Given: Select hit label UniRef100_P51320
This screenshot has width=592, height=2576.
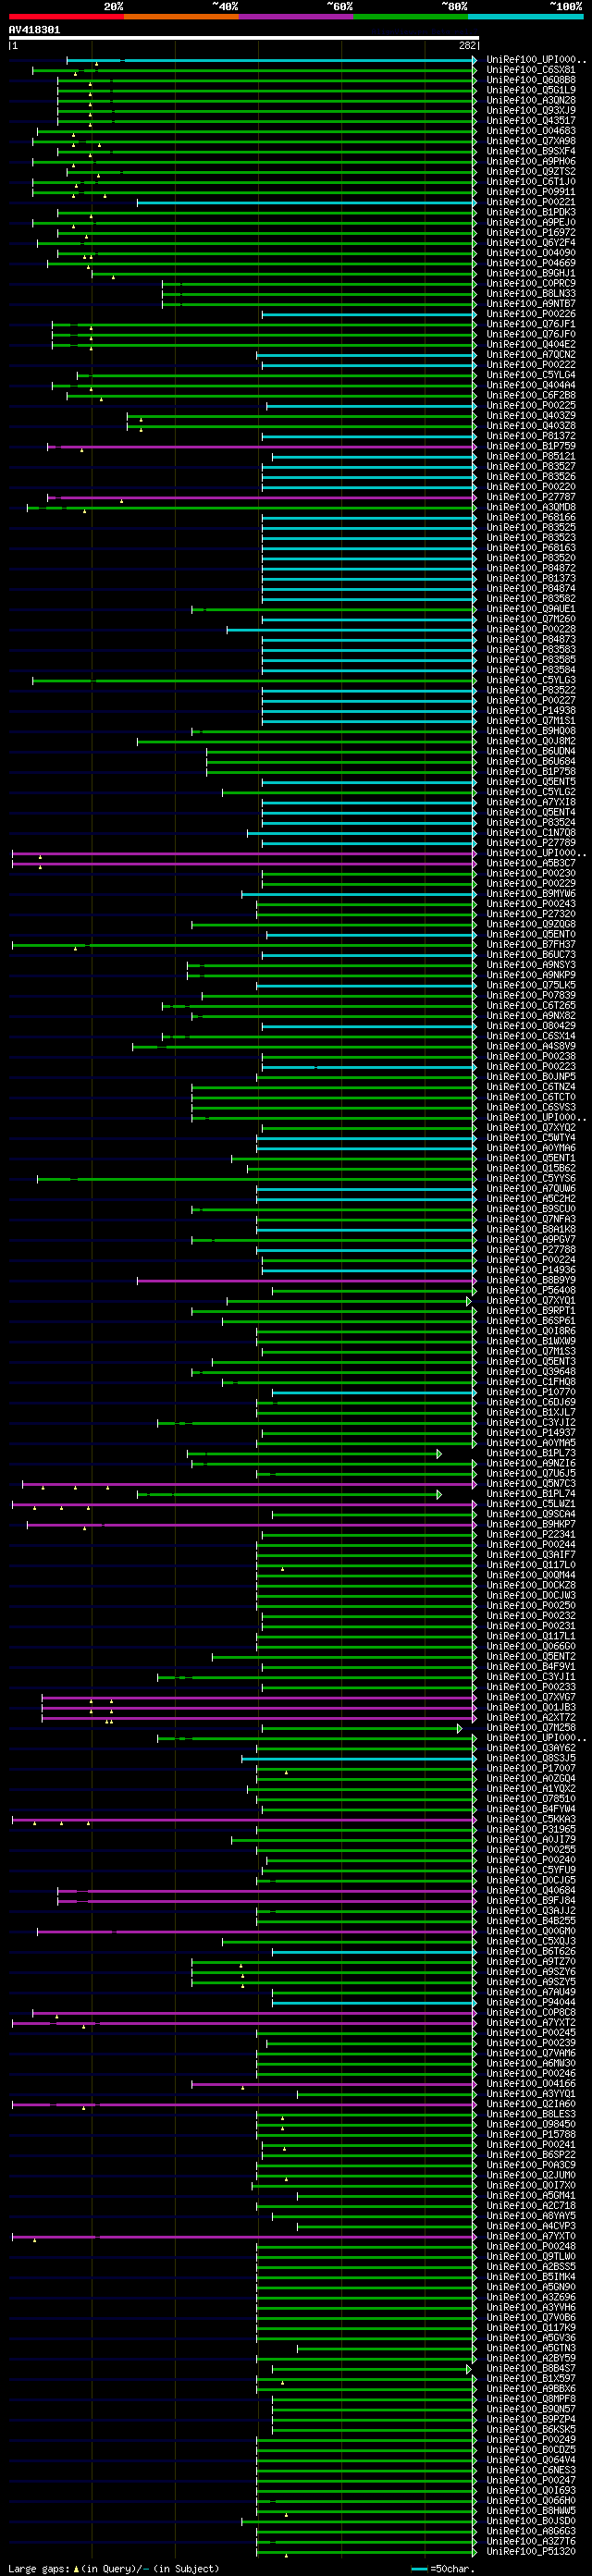Looking at the screenshot, I should pos(531,2551).
